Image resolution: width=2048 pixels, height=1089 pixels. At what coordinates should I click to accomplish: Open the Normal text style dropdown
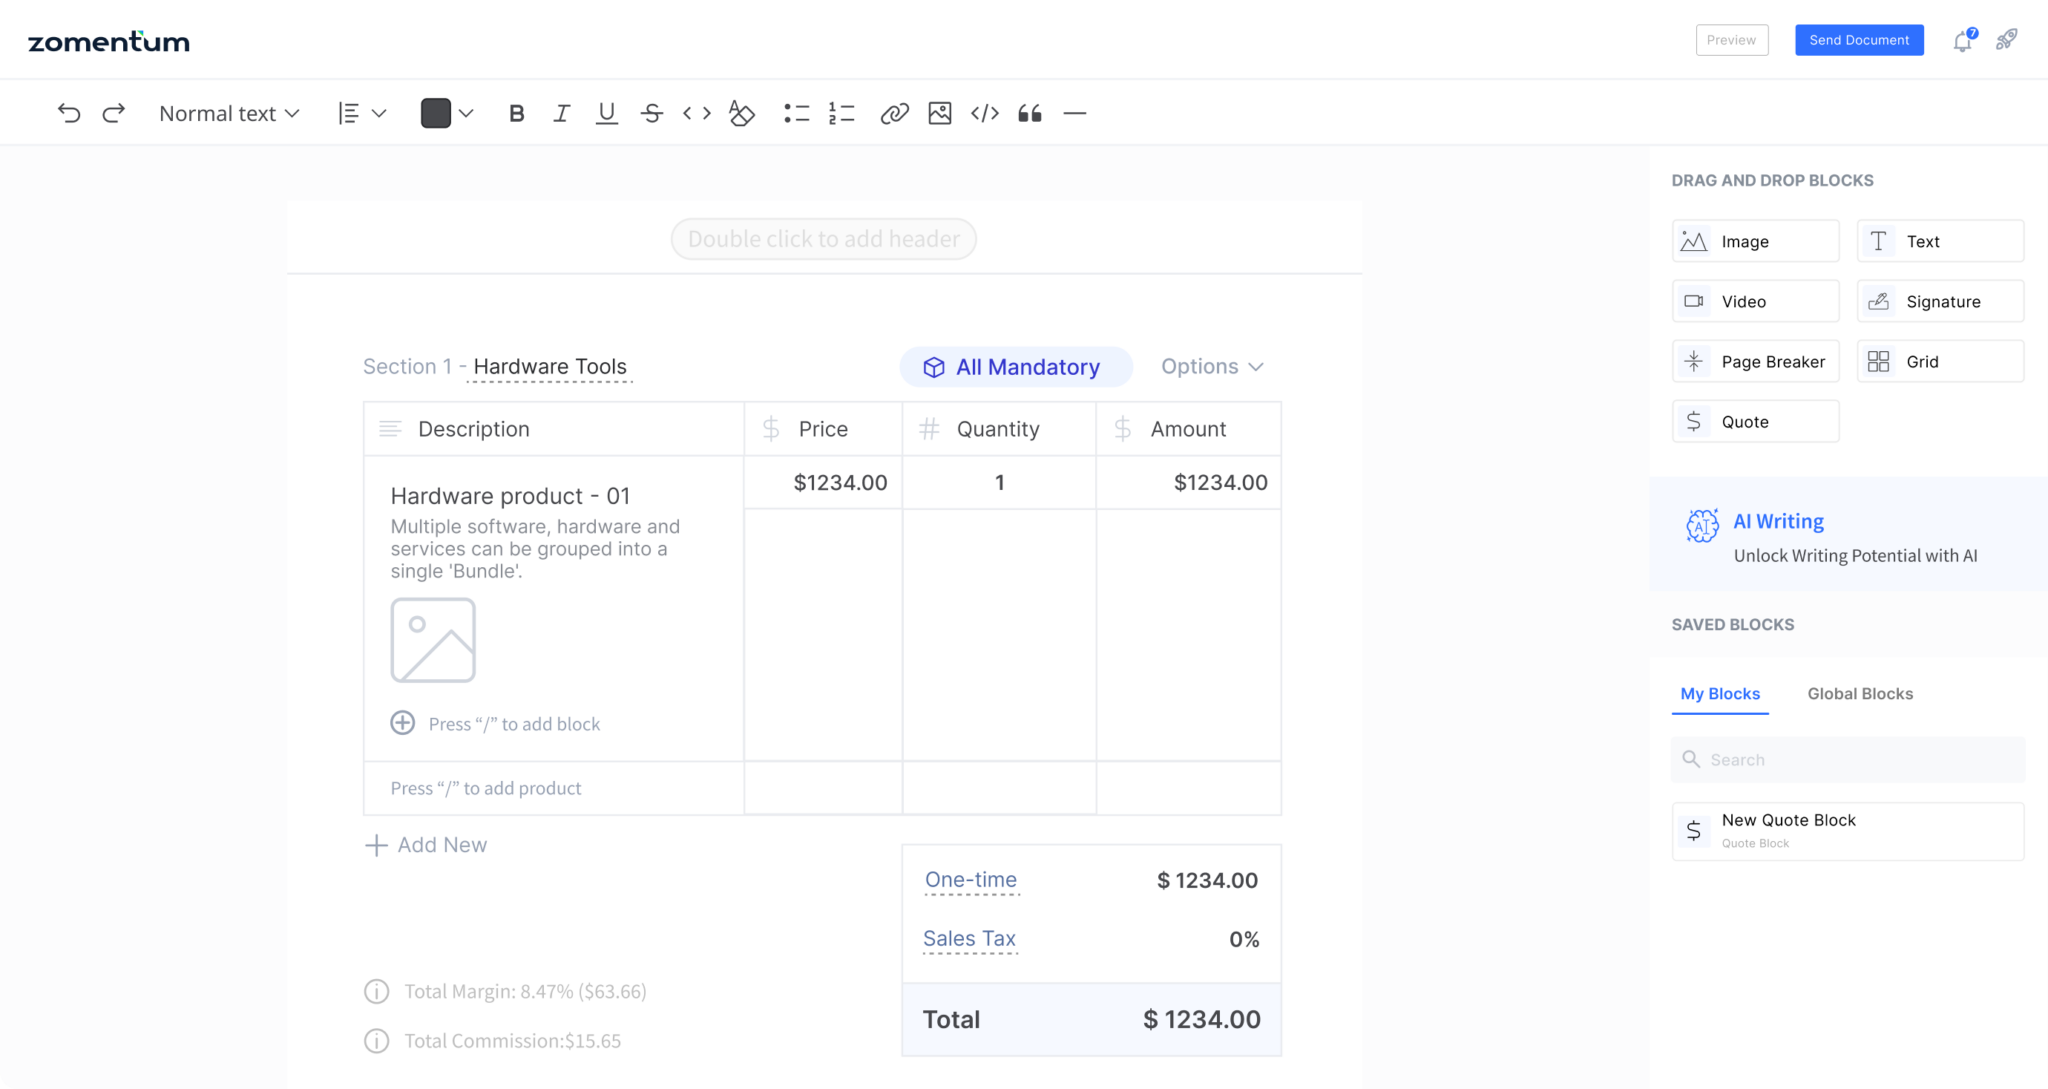(x=229, y=113)
